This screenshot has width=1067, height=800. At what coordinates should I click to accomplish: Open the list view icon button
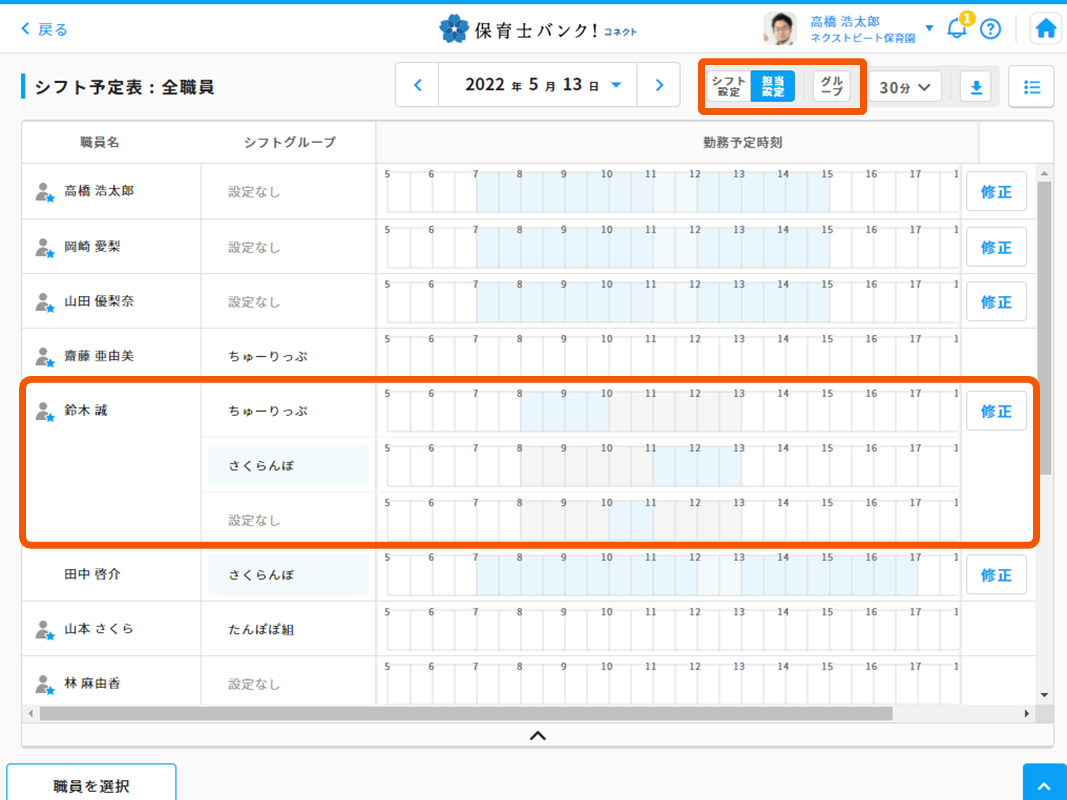(1031, 87)
